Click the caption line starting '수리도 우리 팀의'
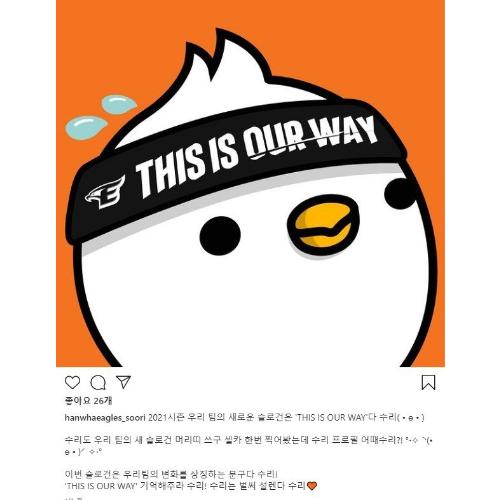 (249, 446)
